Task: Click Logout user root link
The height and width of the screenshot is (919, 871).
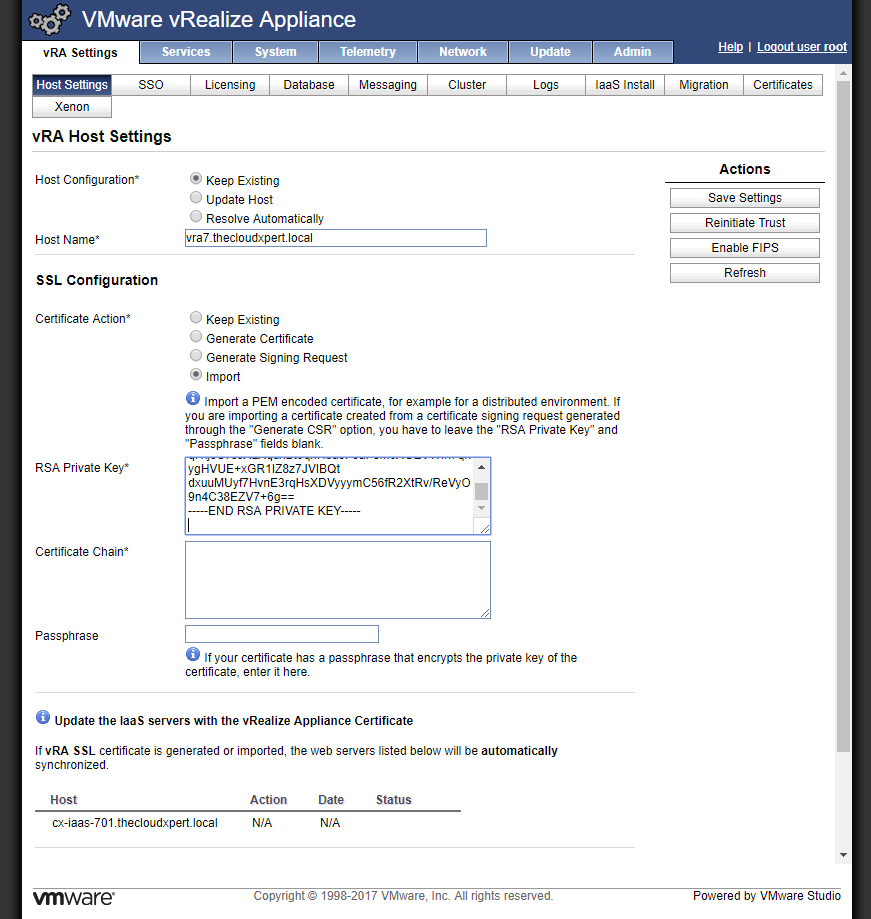Action: [801, 47]
